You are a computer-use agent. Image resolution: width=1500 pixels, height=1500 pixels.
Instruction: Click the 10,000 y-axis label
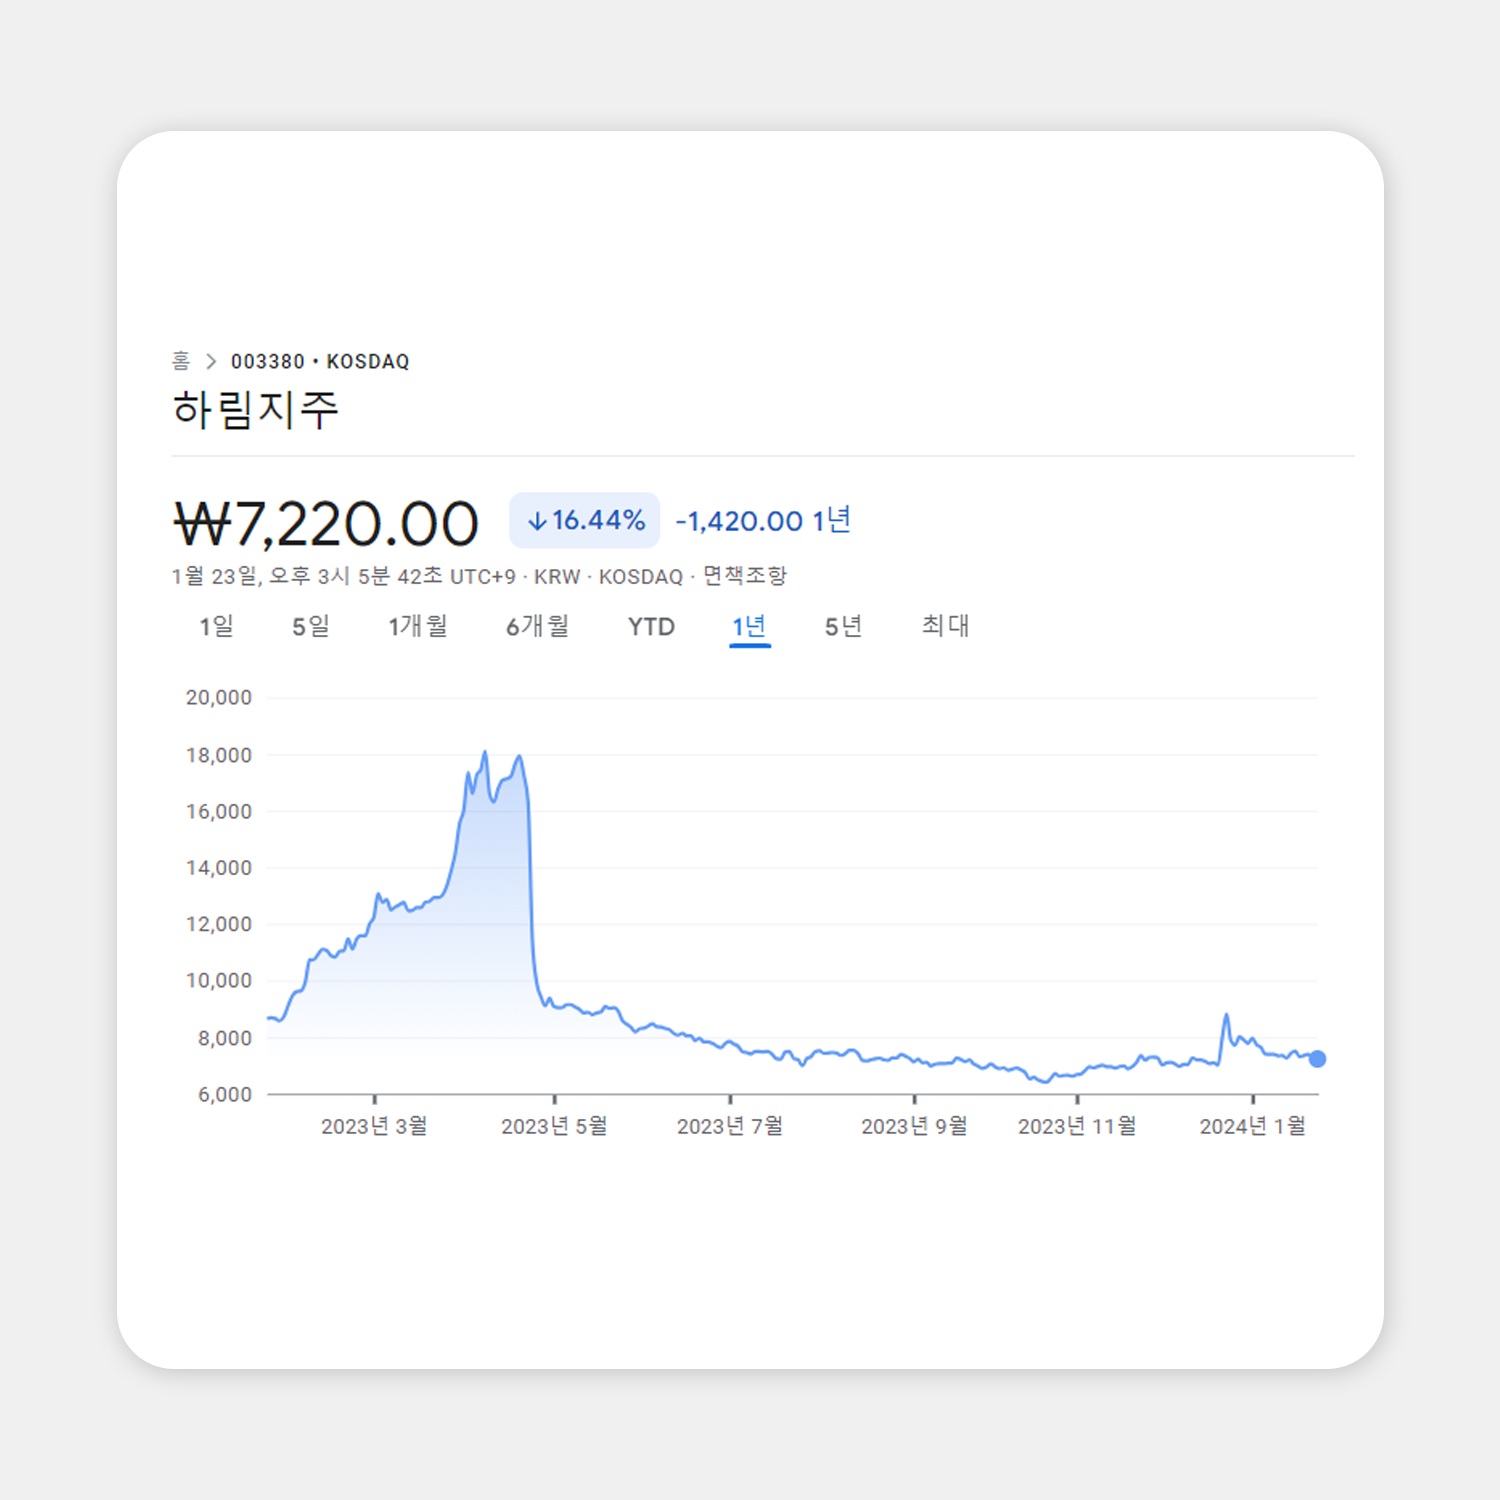click(219, 980)
